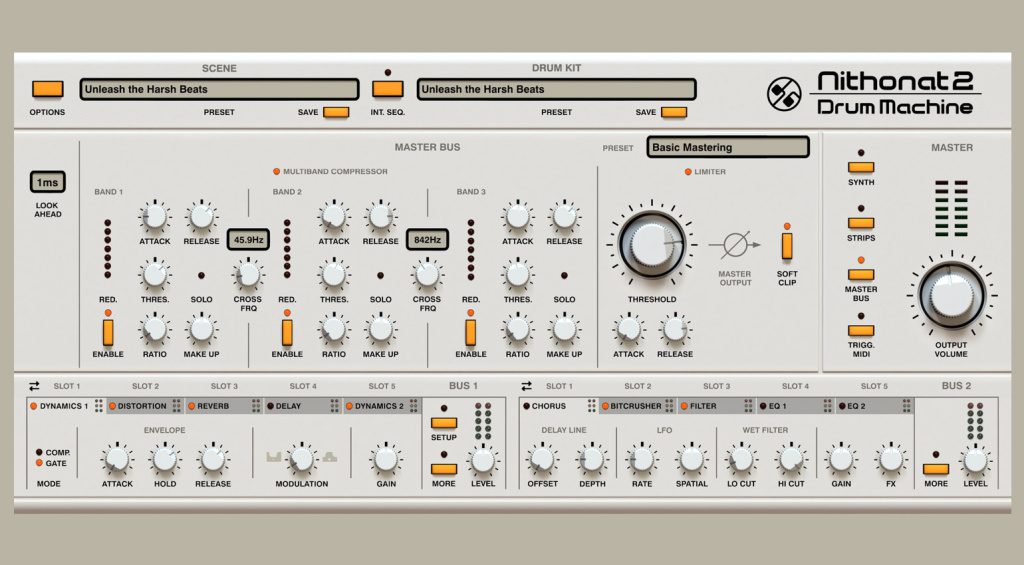This screenshot has width=1024, height=565.
Task: Select right modulation shape icon
Action: (x=330, y=457)
